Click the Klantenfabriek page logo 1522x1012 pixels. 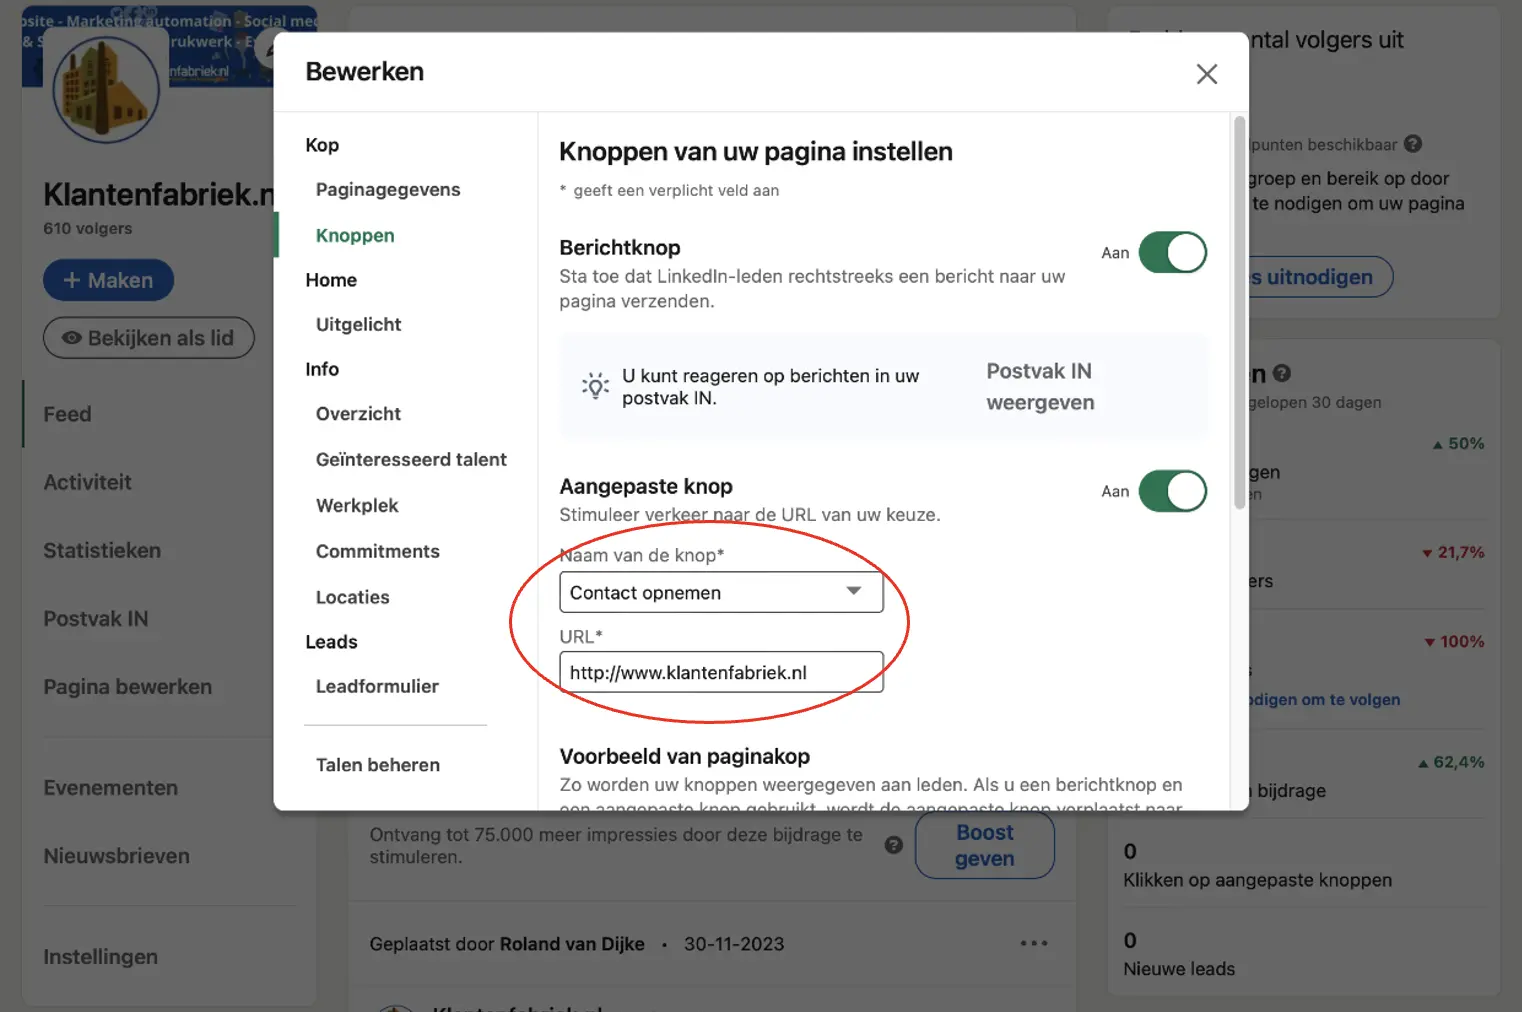click(106, 90)
